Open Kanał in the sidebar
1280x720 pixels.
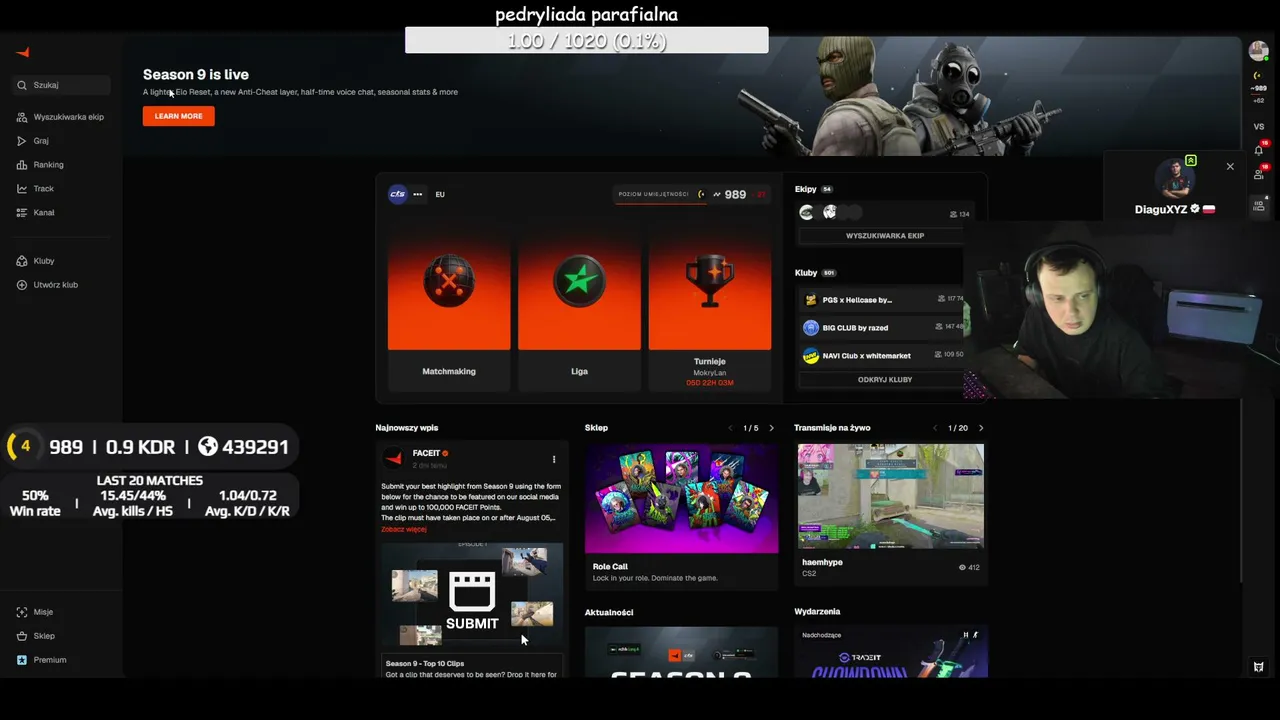click(x=36, y=213)
